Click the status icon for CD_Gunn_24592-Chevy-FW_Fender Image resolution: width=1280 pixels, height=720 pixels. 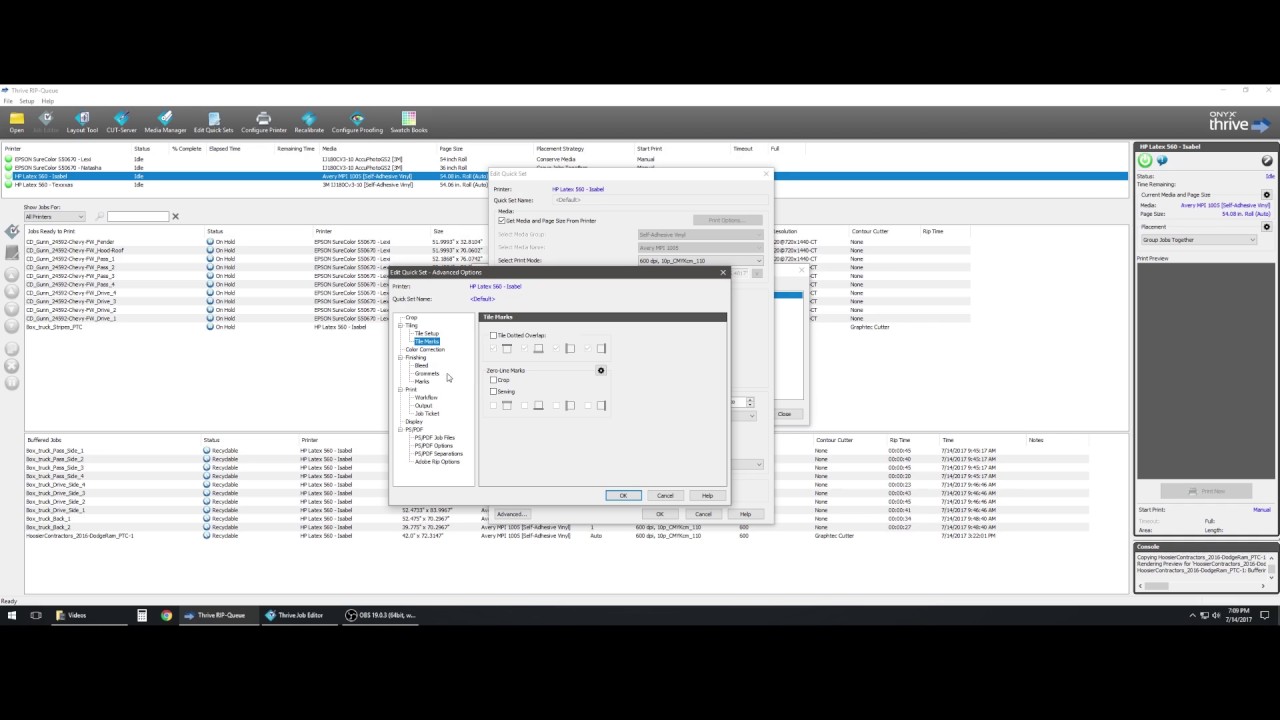point(211,242)
